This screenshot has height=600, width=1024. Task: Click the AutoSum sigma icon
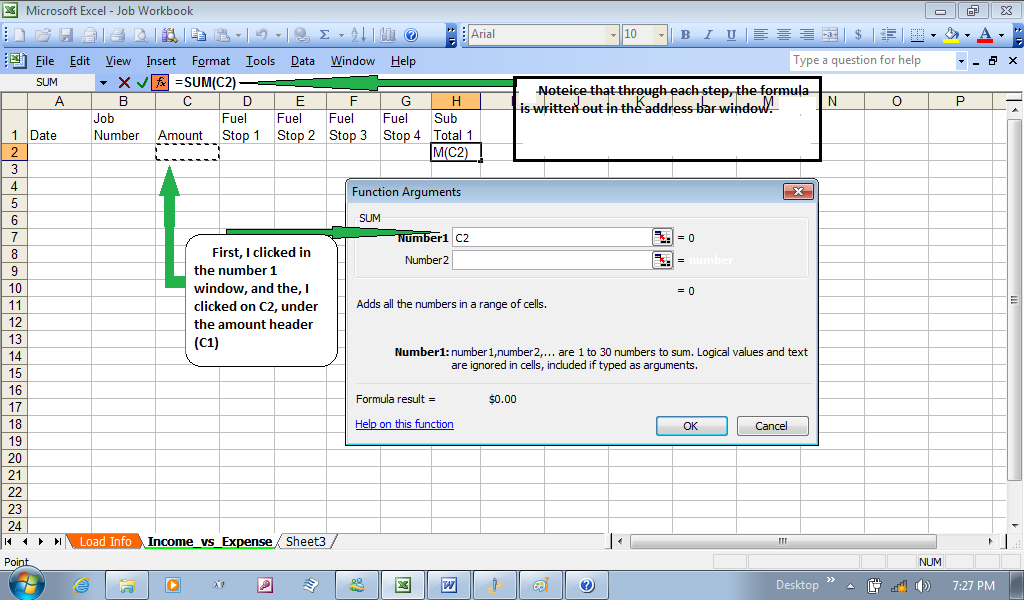(x=326, y=35)
